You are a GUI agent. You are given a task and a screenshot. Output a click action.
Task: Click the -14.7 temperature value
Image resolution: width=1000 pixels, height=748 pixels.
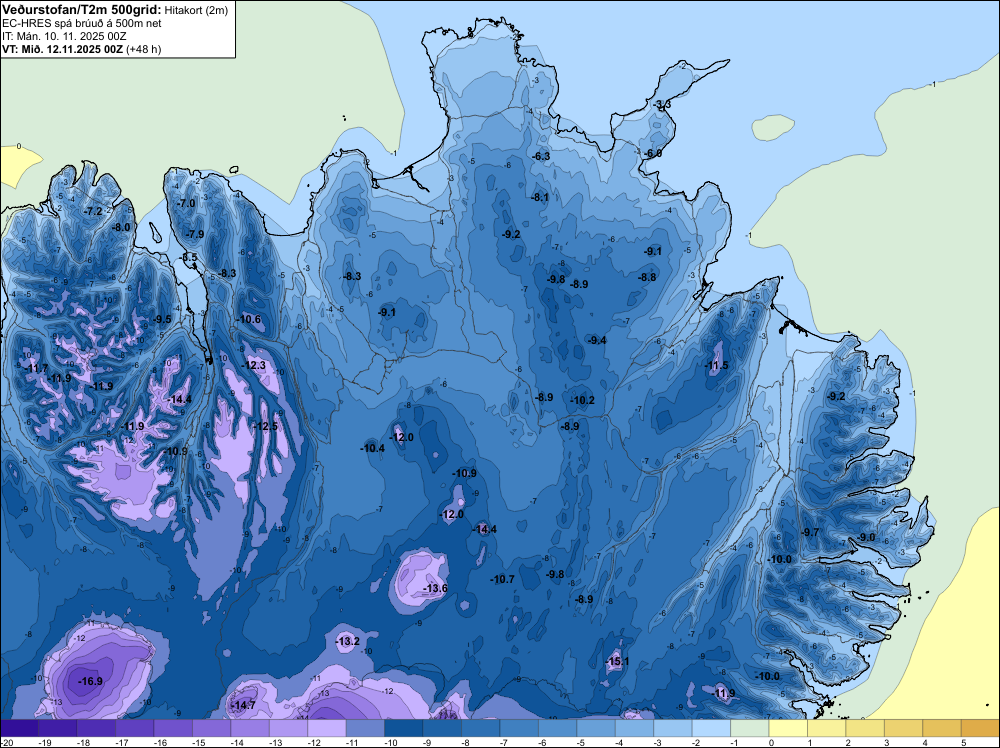pyautogui.click(x=243, y=705)
